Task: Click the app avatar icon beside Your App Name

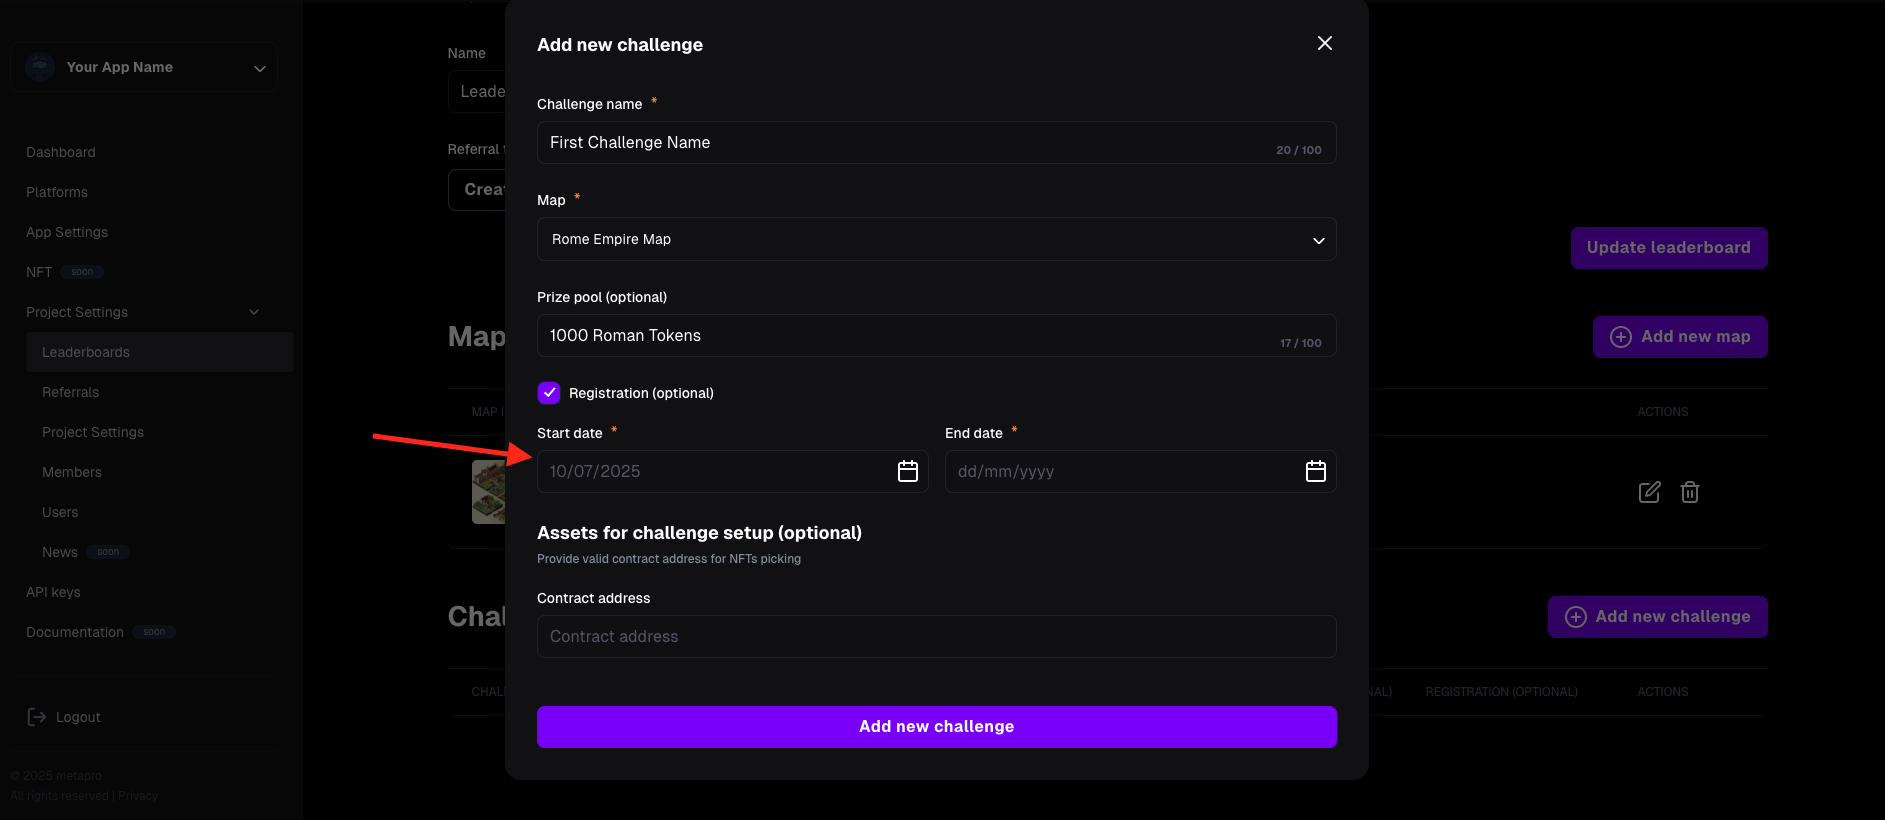Action: (40, 67)
